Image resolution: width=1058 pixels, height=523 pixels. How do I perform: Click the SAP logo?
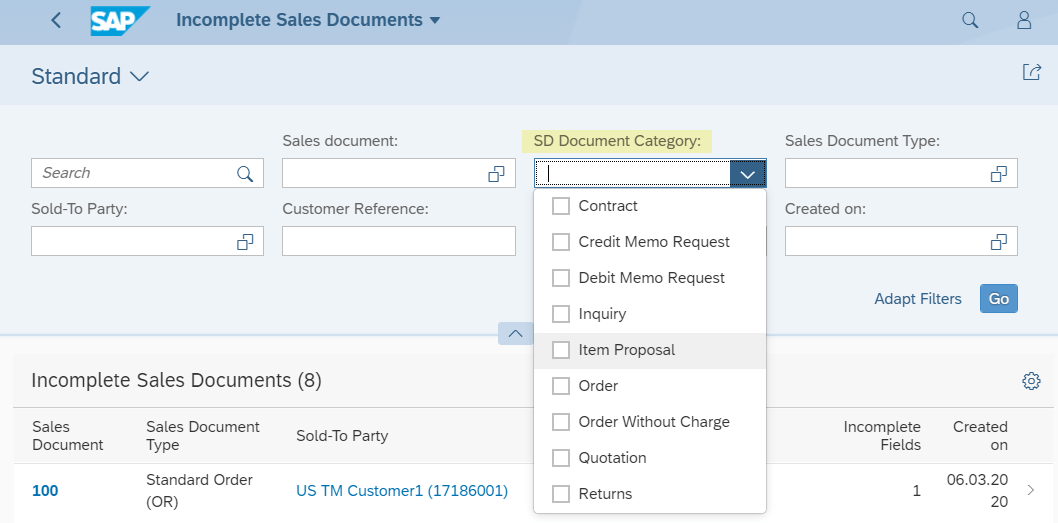[119, 20]
